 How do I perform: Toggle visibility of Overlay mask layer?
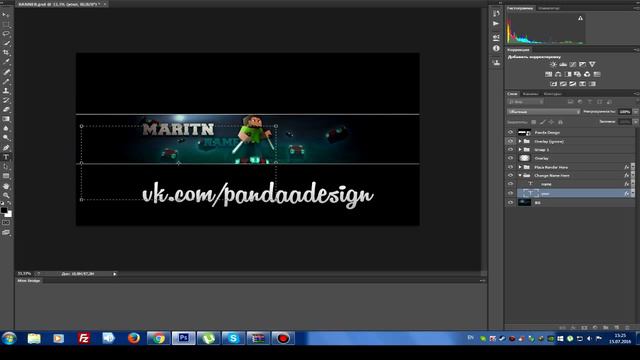click(x=510, y=158)
